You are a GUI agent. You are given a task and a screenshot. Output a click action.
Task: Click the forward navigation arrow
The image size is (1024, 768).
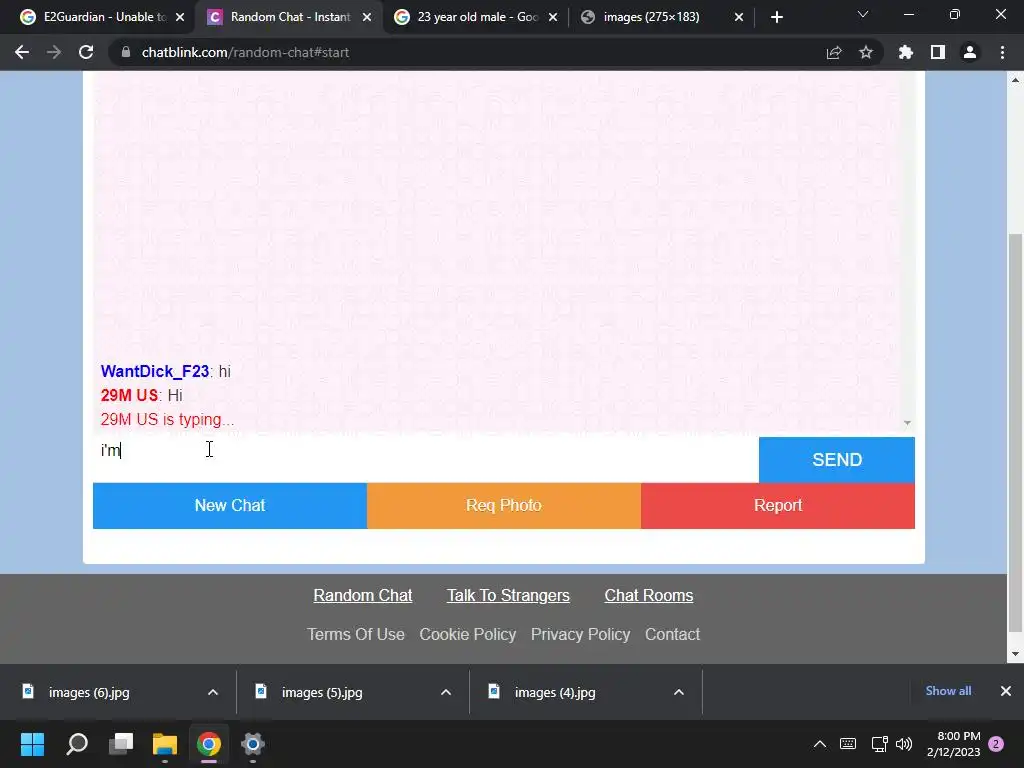pos(54,52)
